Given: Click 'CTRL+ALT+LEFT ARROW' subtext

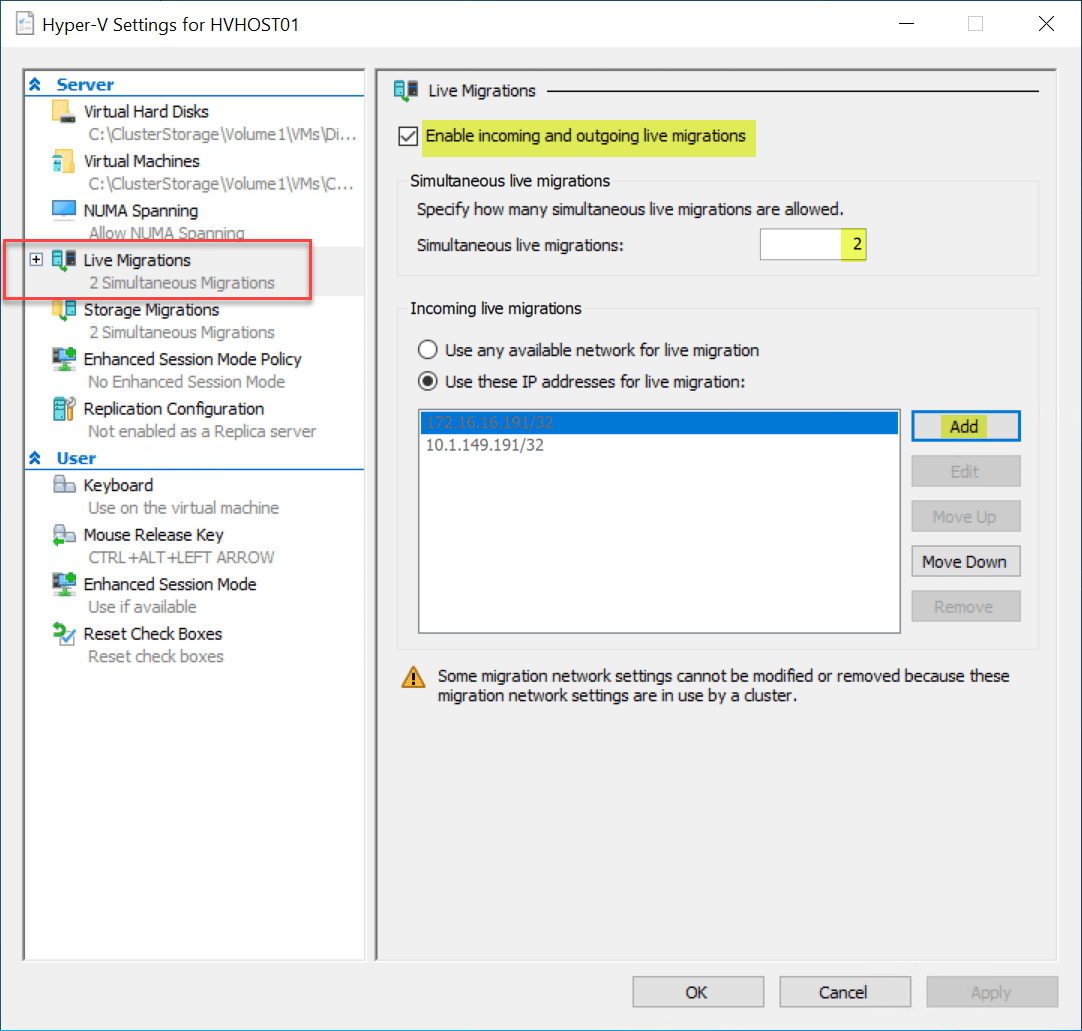Looking at the screenshot, I should [181, 558].
